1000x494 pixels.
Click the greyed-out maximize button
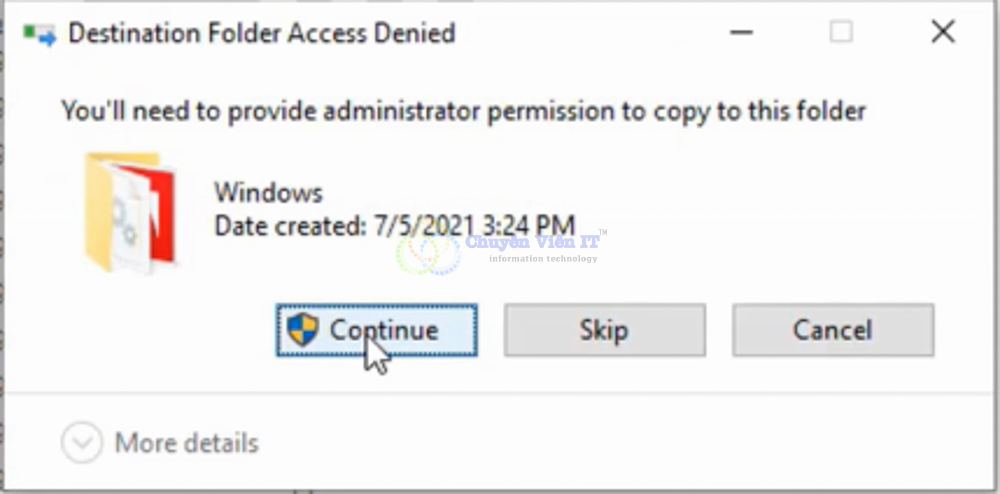[x=841, y=33]
